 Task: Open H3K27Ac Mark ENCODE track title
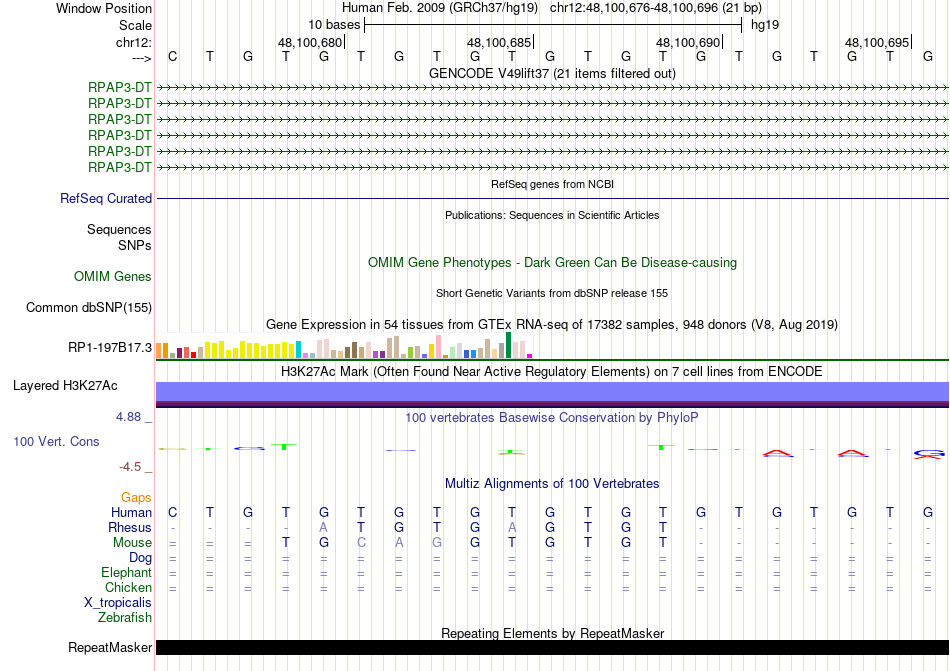coord(552,371)
